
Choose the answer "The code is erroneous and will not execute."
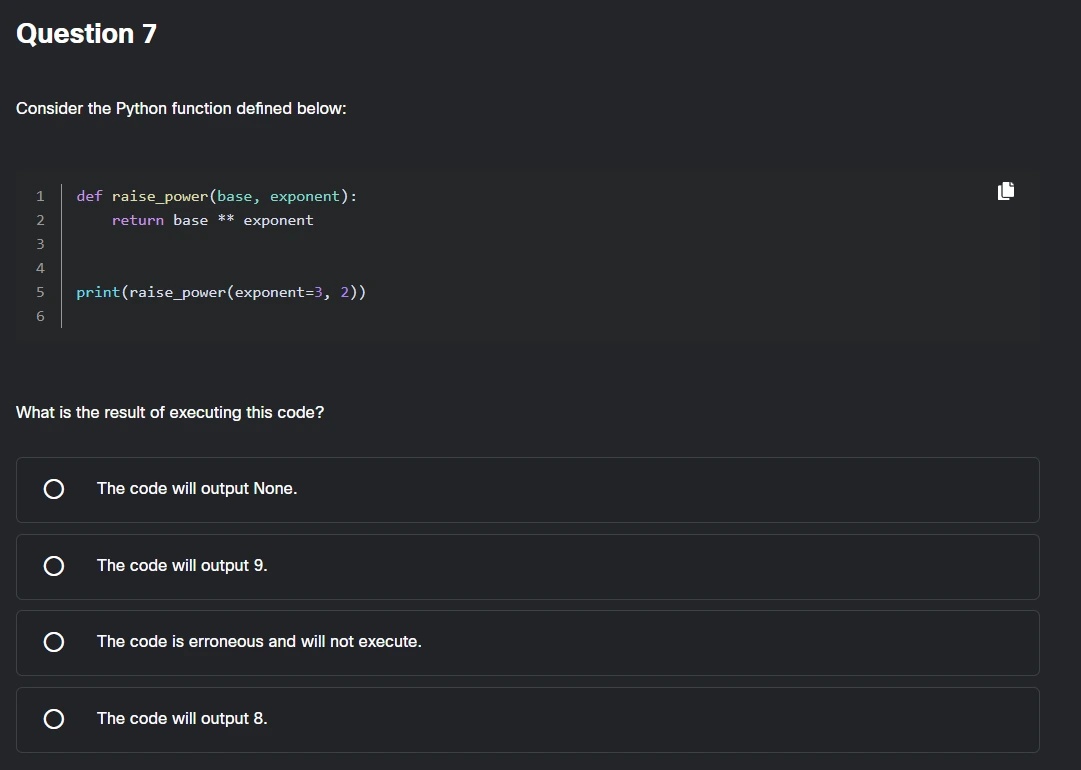(x=258, y=642)
